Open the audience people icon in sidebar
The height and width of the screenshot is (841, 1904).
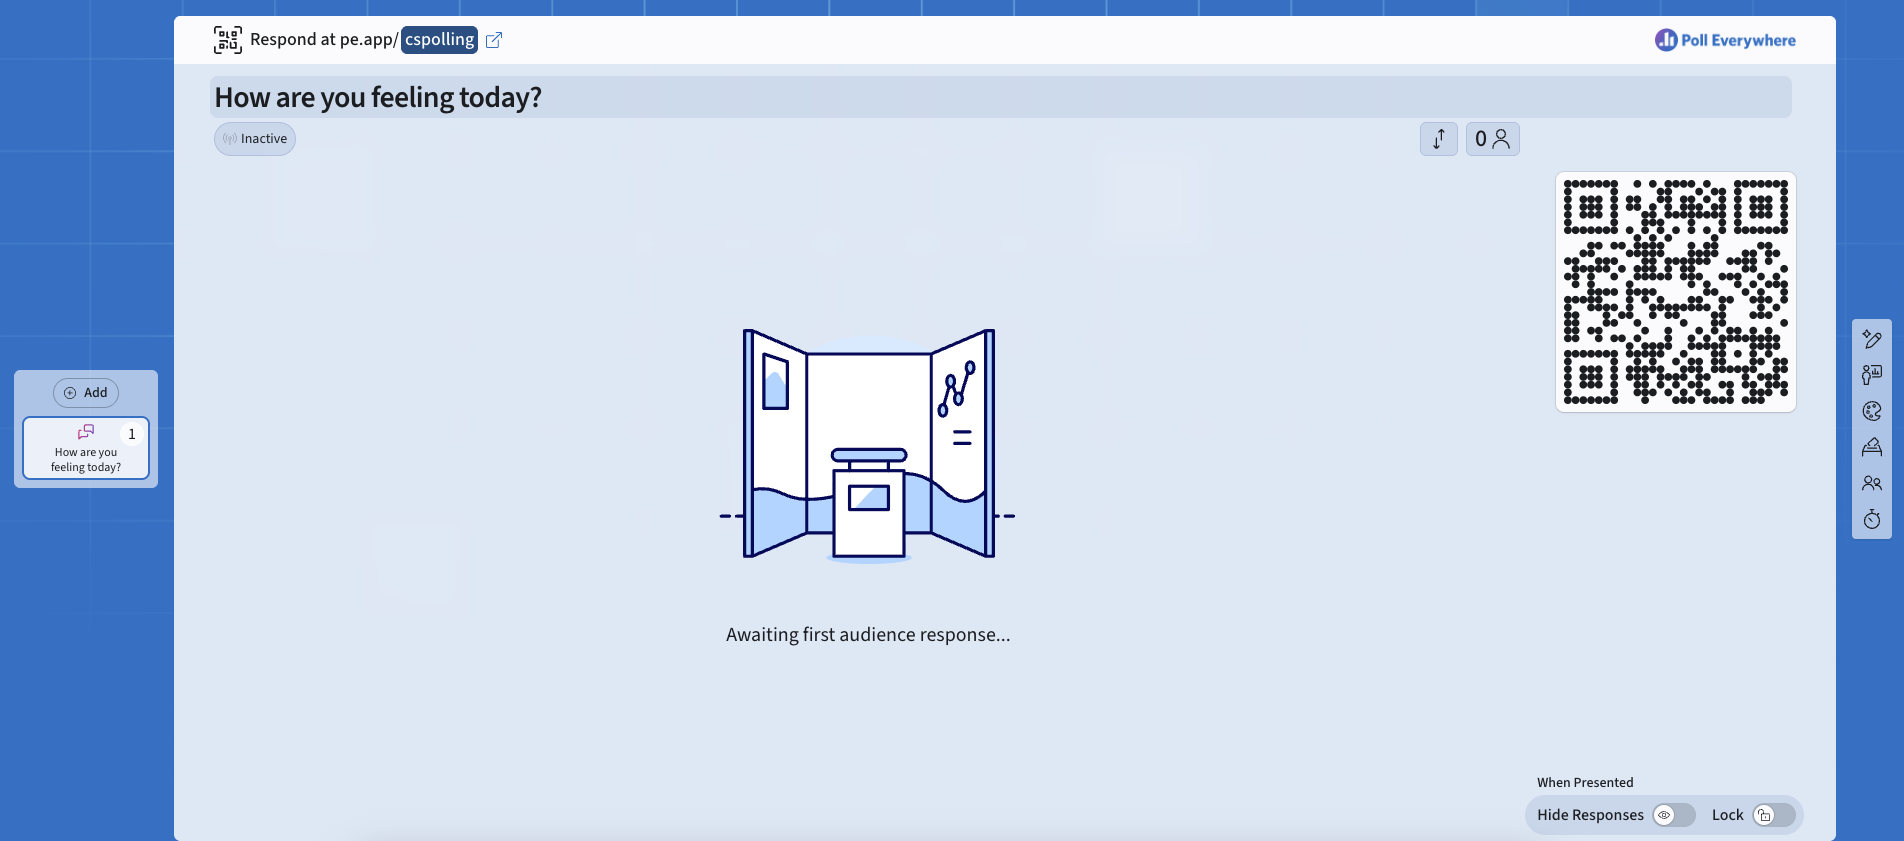(x=1872, y=483)
